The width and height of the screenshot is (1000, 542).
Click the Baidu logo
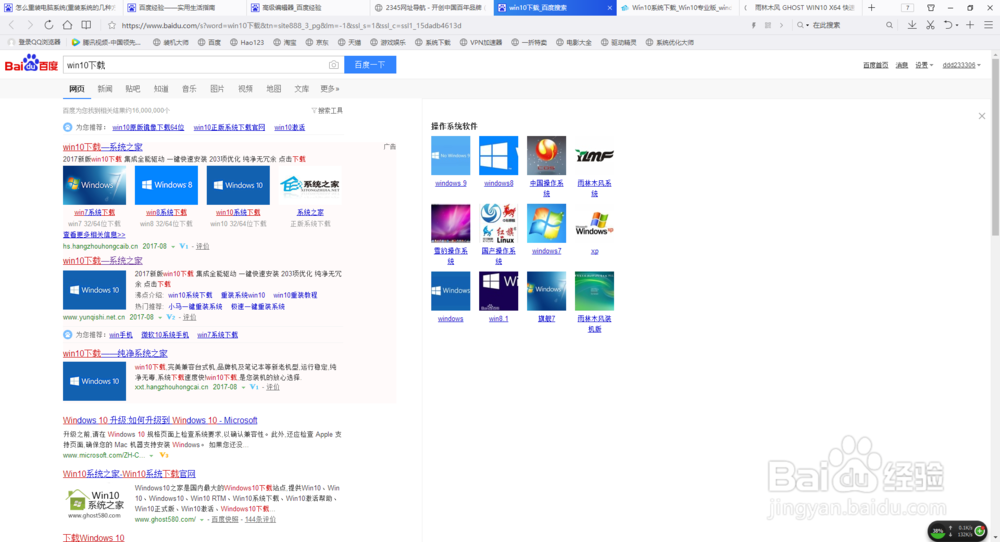[31, 64]
